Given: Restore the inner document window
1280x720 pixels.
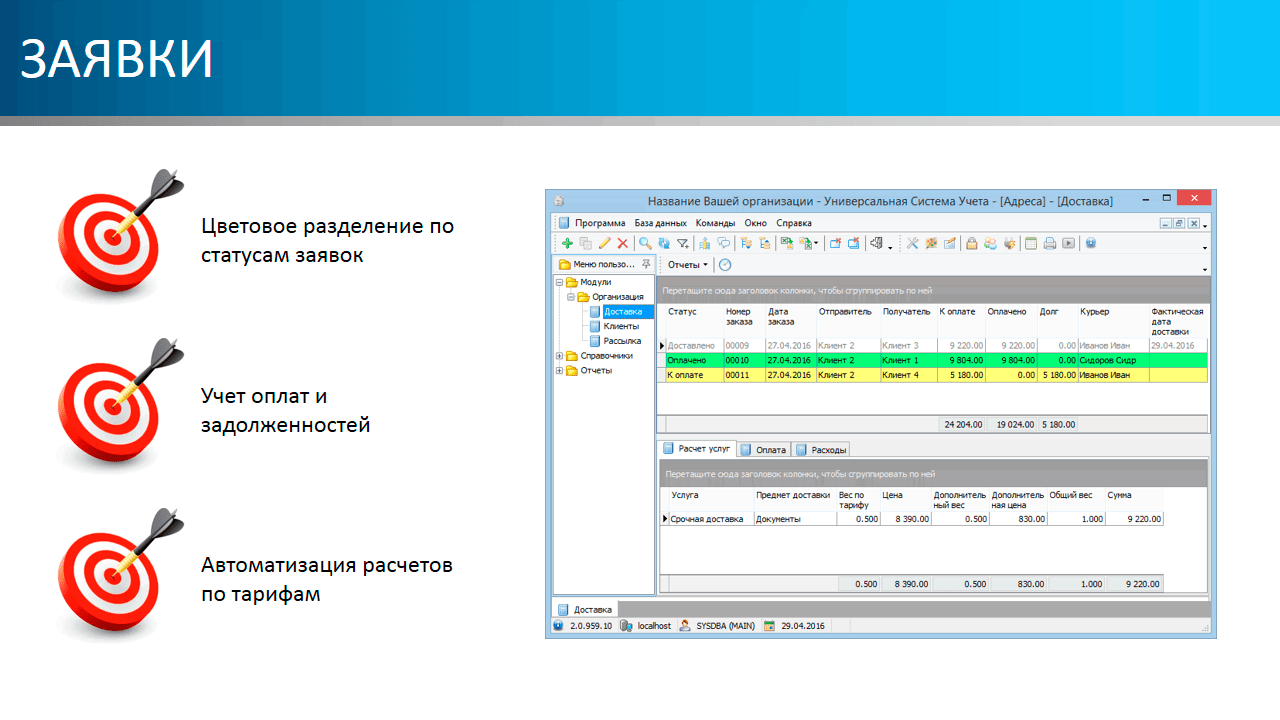Looking at the screenshot, I should click(1179, 224).
